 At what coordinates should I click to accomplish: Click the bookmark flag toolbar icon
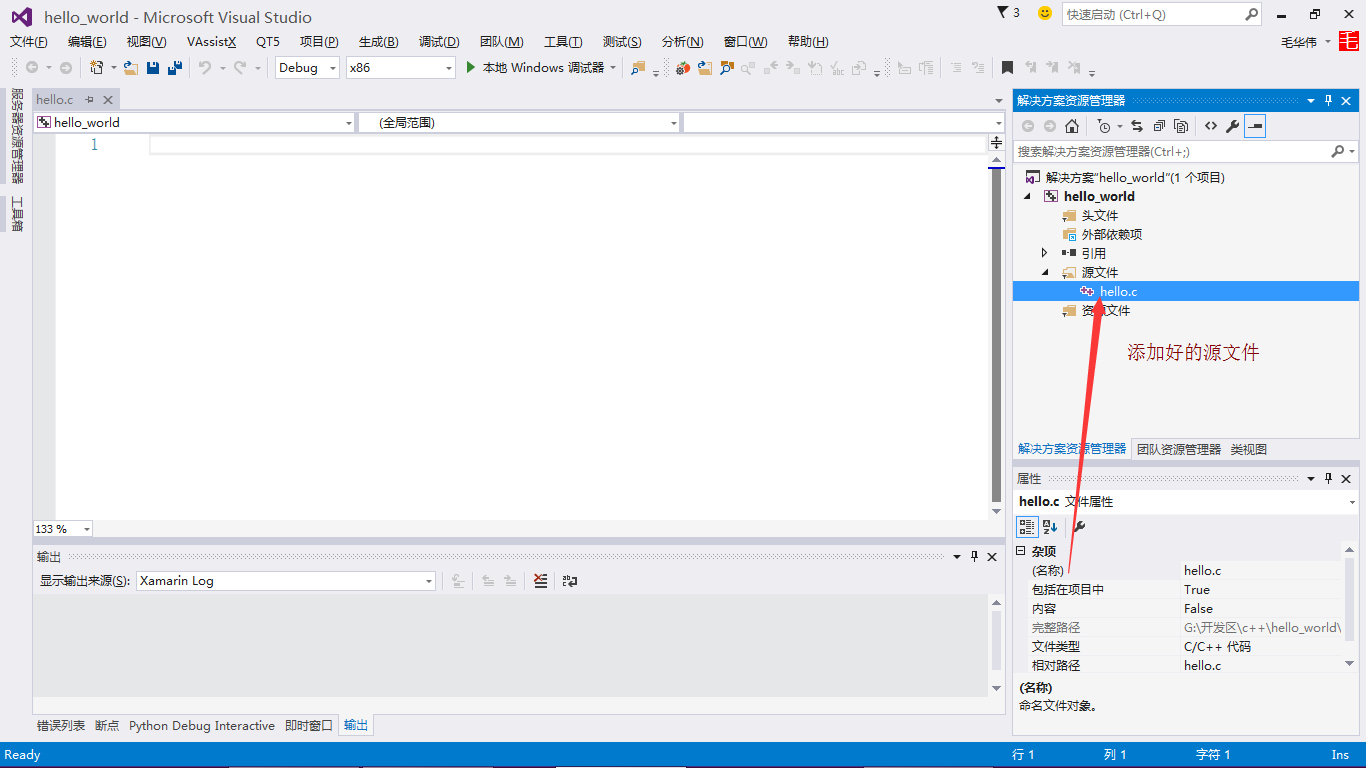pos(1007,67)
